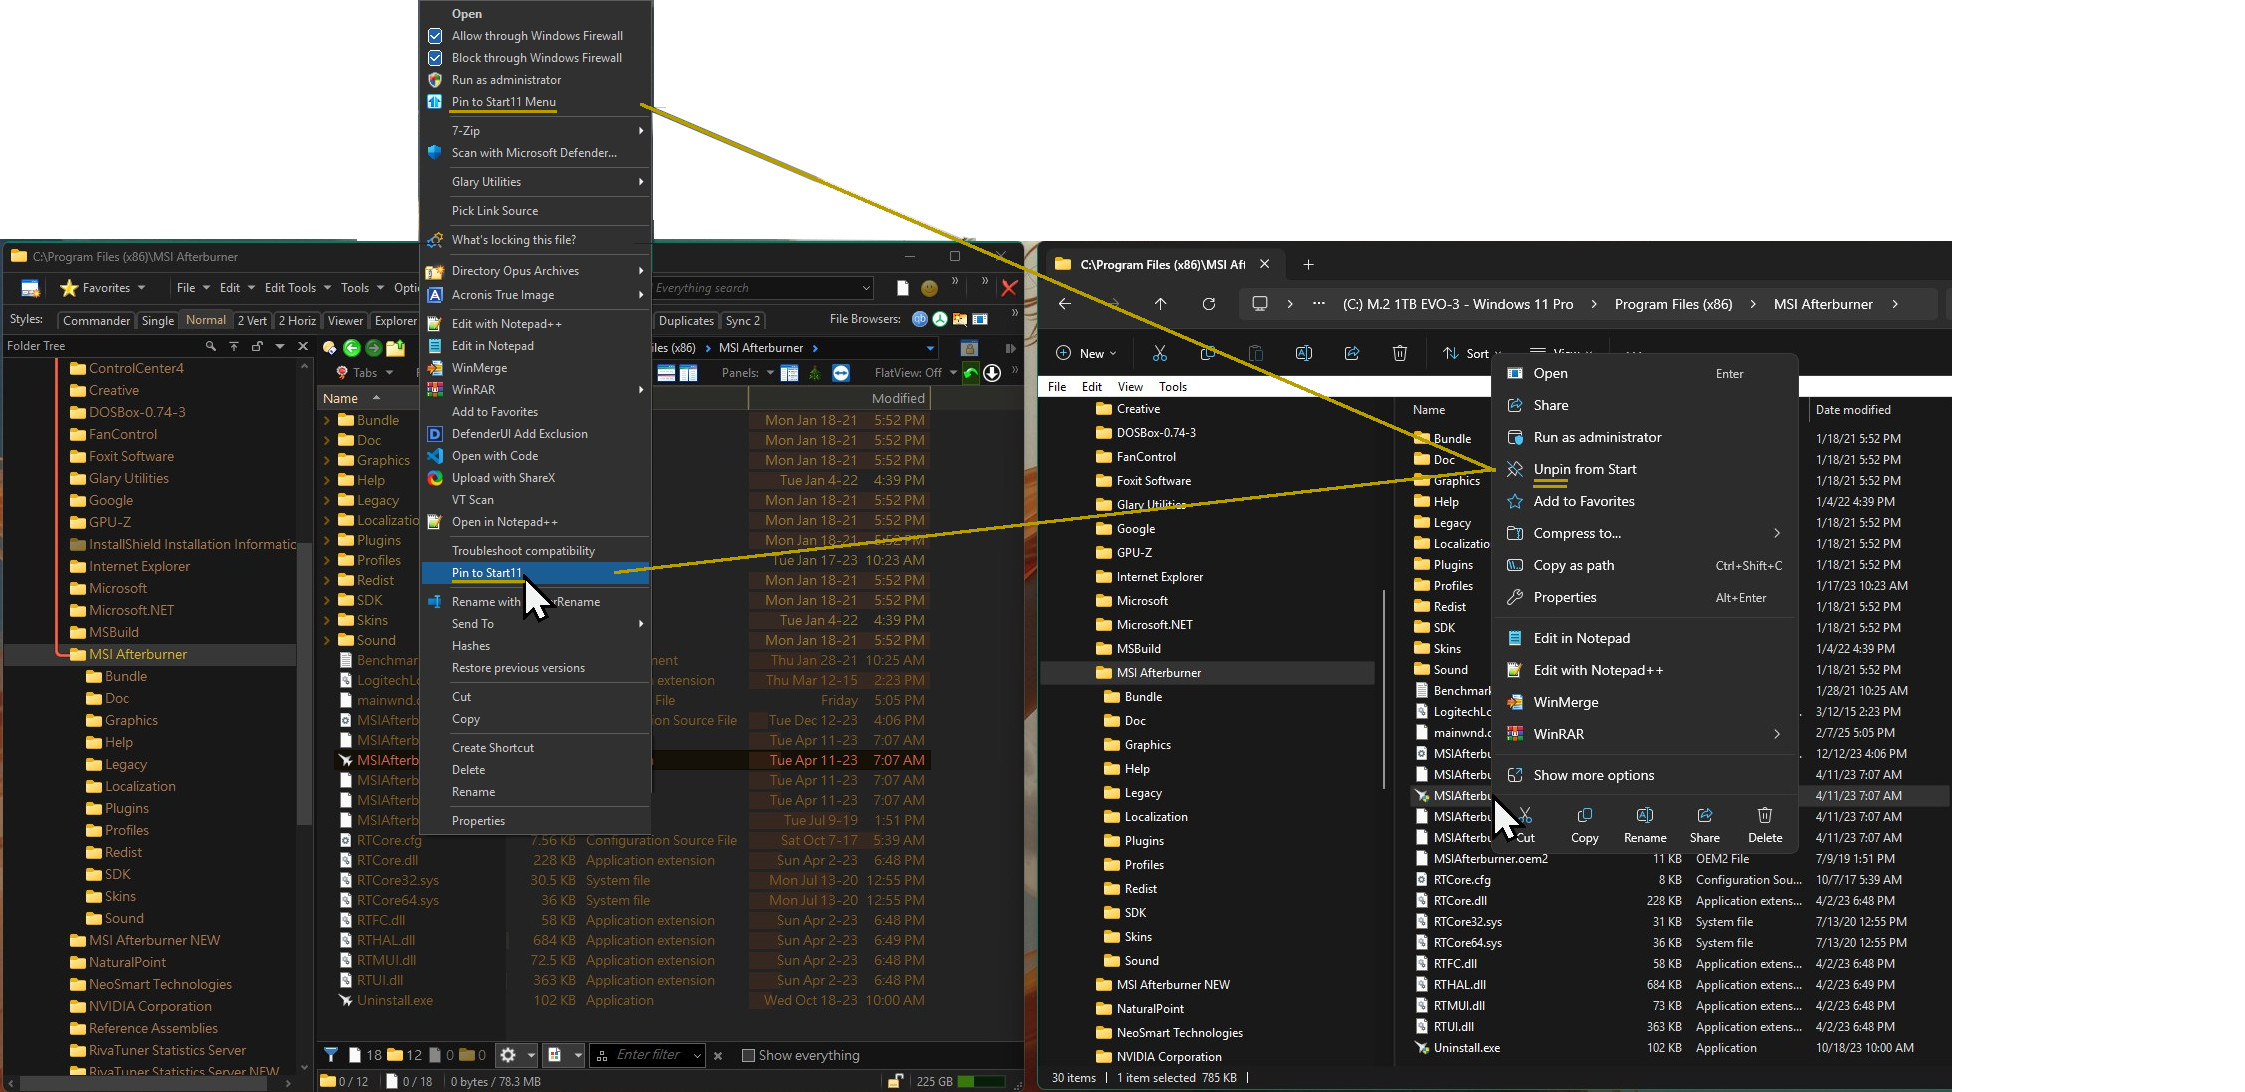Click Refresh icon in Explorer navigation bar
Viewport: 2245px width, 1092px height.
(x=1208, y=304)
